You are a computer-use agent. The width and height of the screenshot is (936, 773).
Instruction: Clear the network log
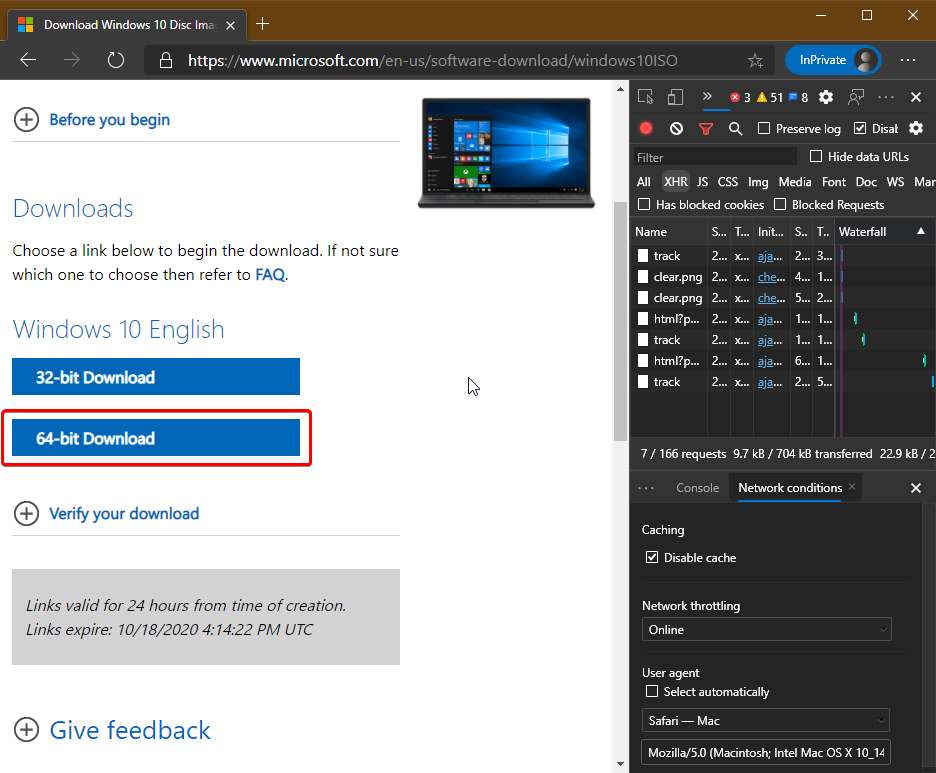pyautogui.click(x=676, y=128)
